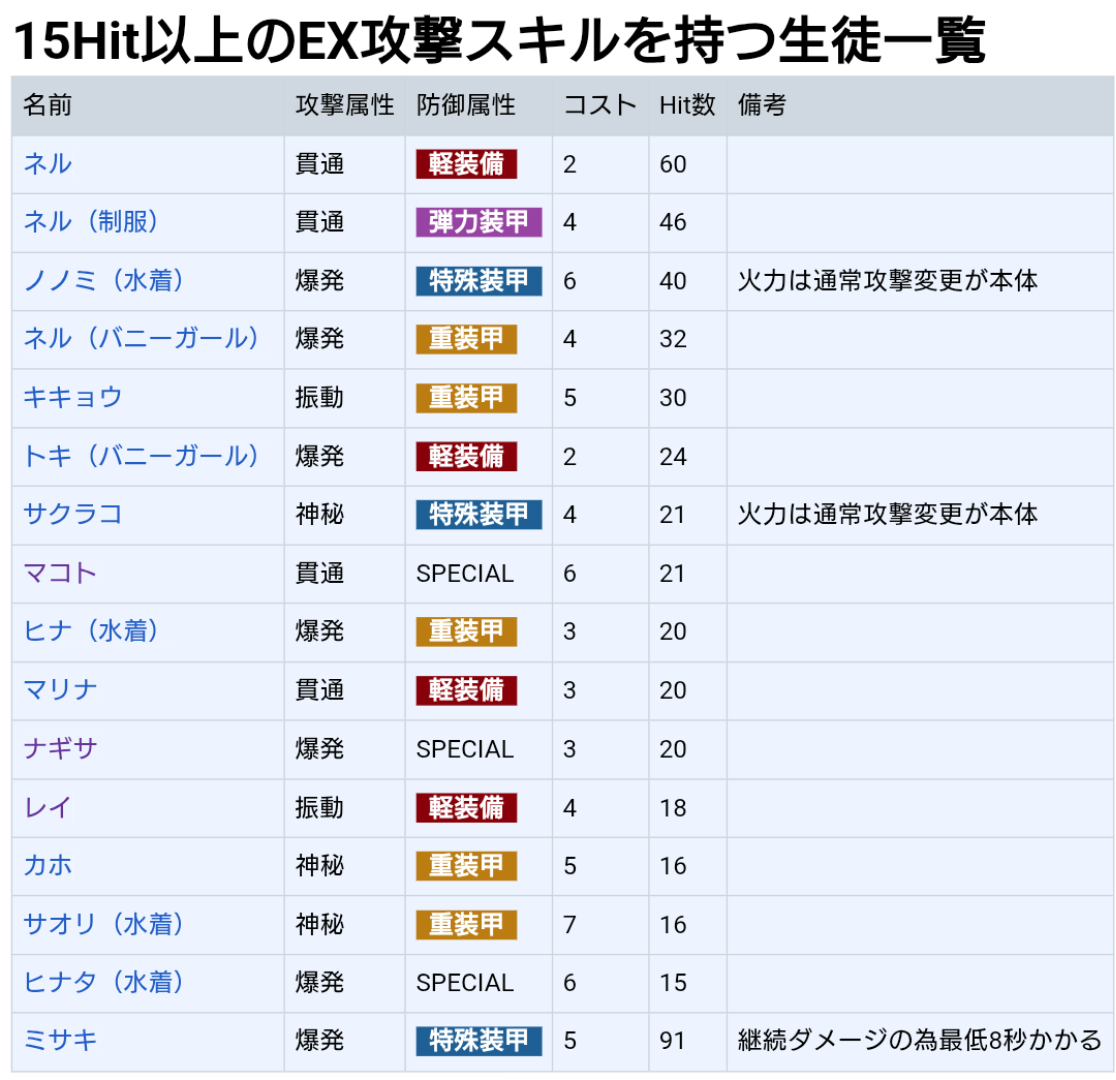Open the トキ（バニーガール） link
The height and width of the screenshot is (1080, 1116).
pyautogui.click(x=141, y=456)
